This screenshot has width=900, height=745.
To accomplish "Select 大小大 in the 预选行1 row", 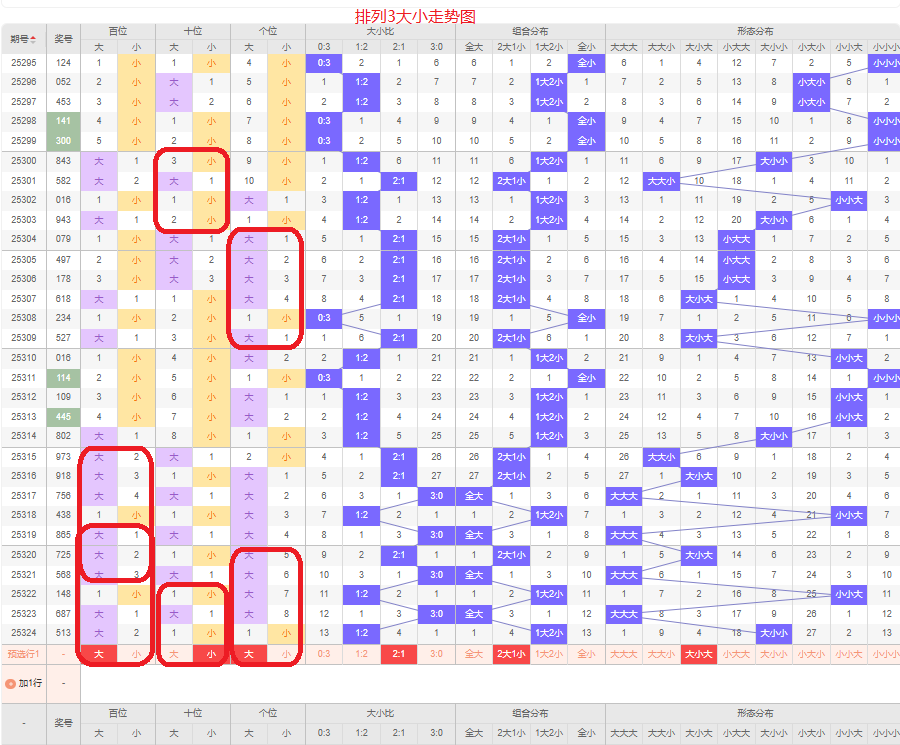I will pos(699,654).
